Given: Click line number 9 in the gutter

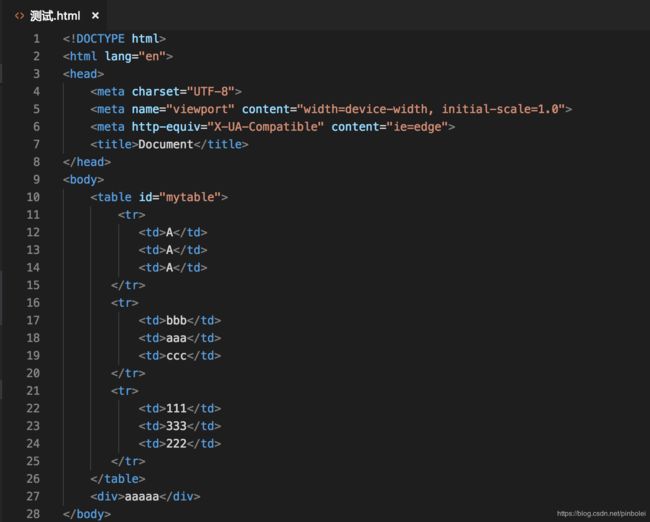Looking at the screenshot, I should pos(36,180).
